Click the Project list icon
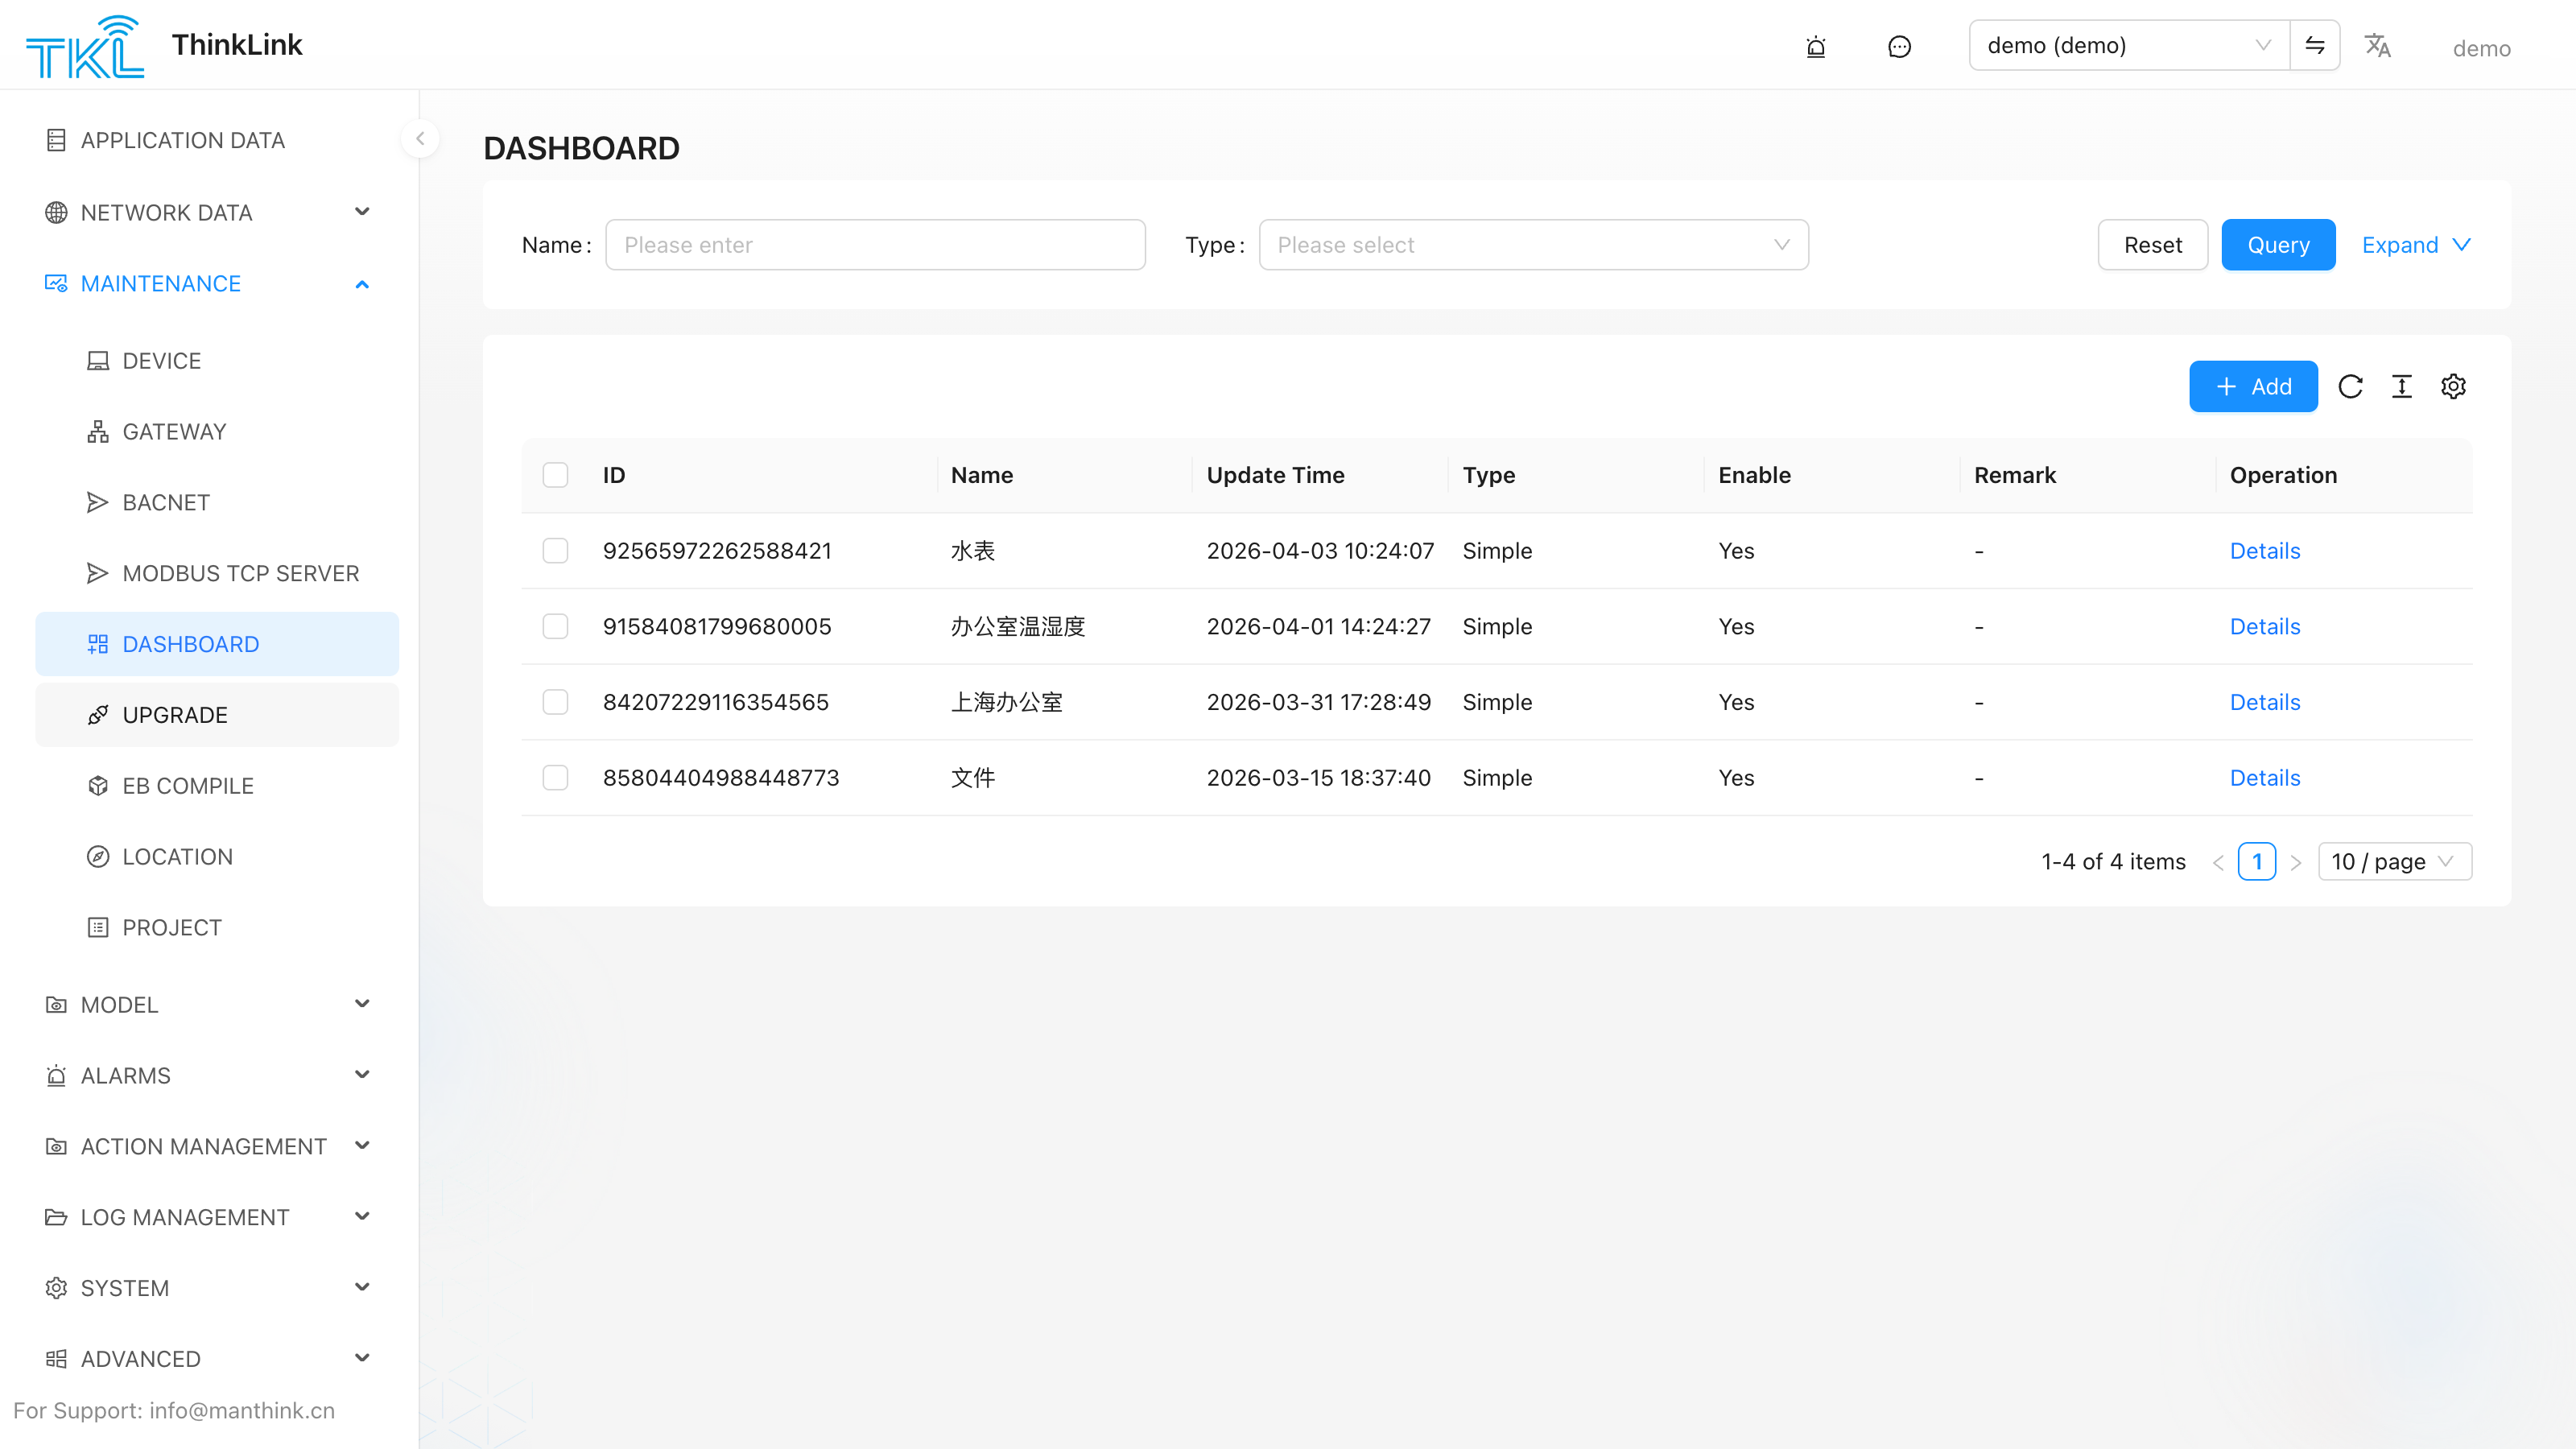 [x=97, y=927]
